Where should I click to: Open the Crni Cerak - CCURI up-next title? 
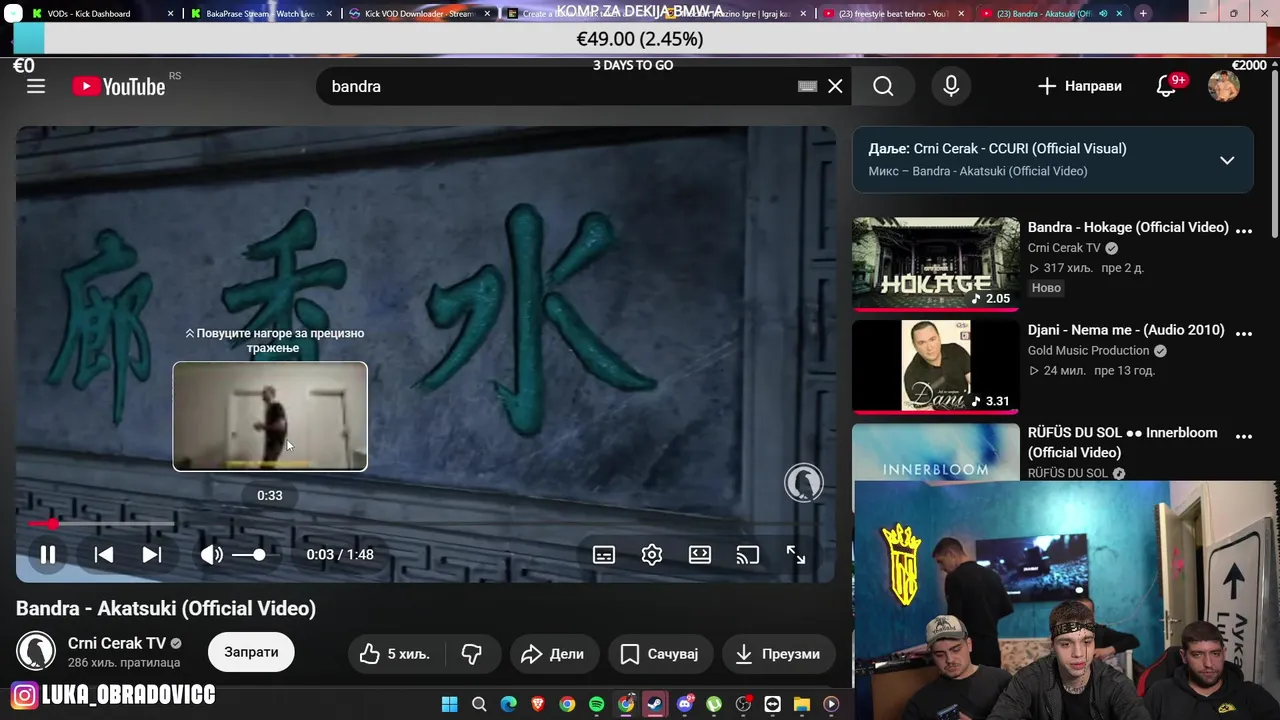[1020, 148]
